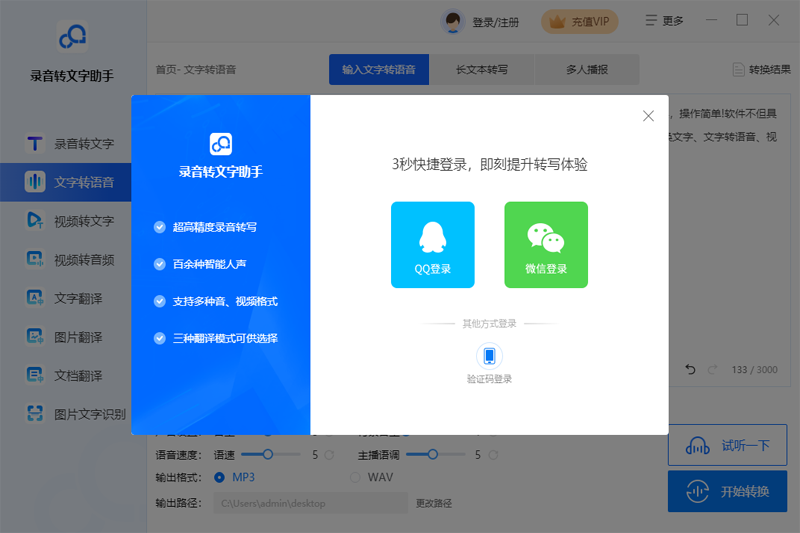Image resolution: width=800 pixels, height=533 pixels.
Task: Close the login dialog with the X
Action: click(x=648, y=116)
